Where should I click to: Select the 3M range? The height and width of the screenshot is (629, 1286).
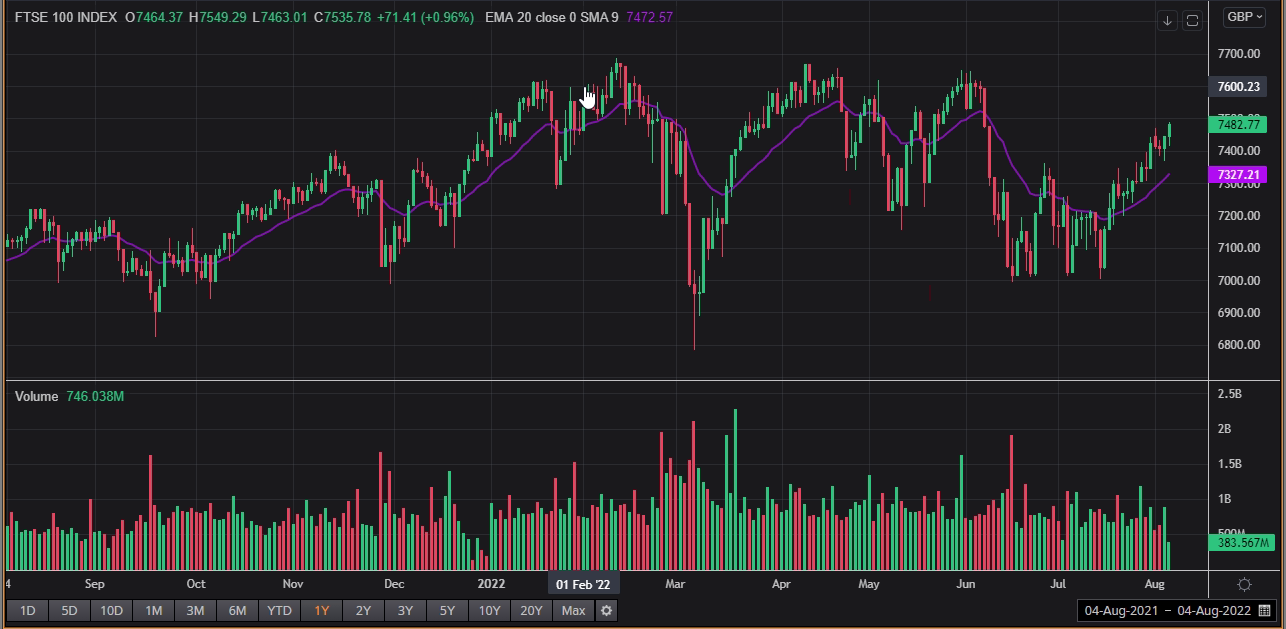195,610
